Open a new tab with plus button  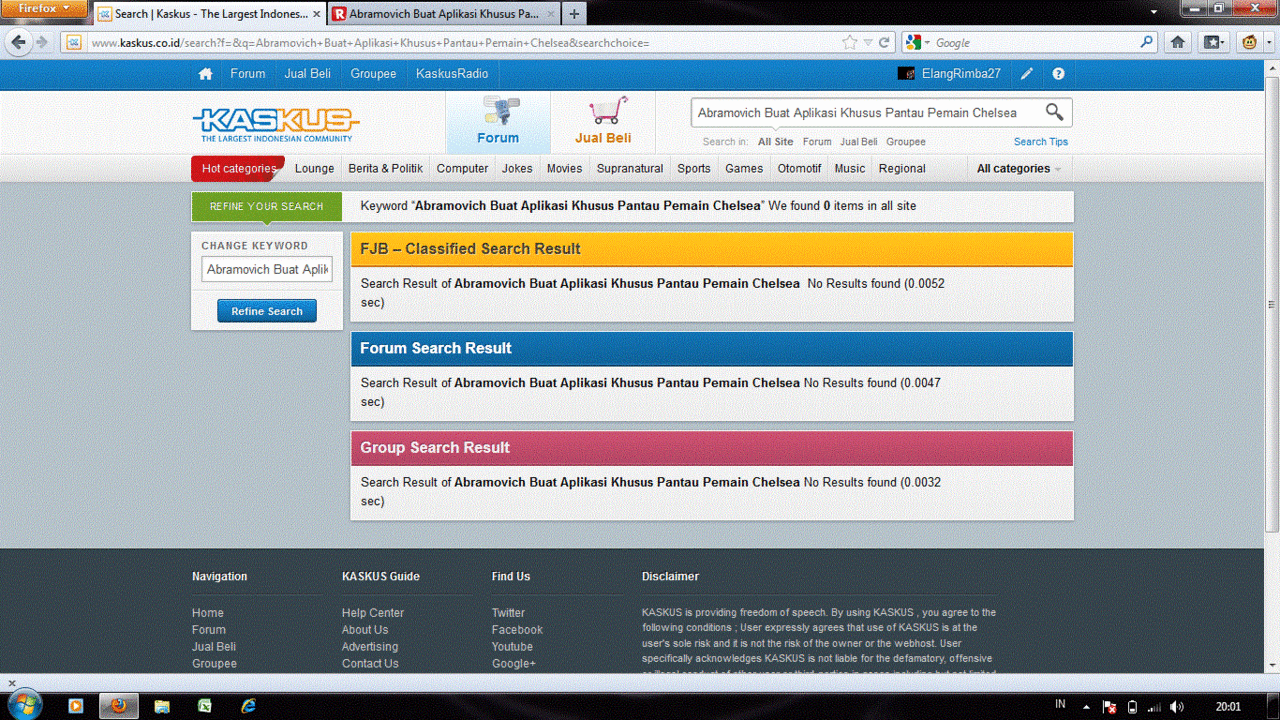tap(574, 14)
